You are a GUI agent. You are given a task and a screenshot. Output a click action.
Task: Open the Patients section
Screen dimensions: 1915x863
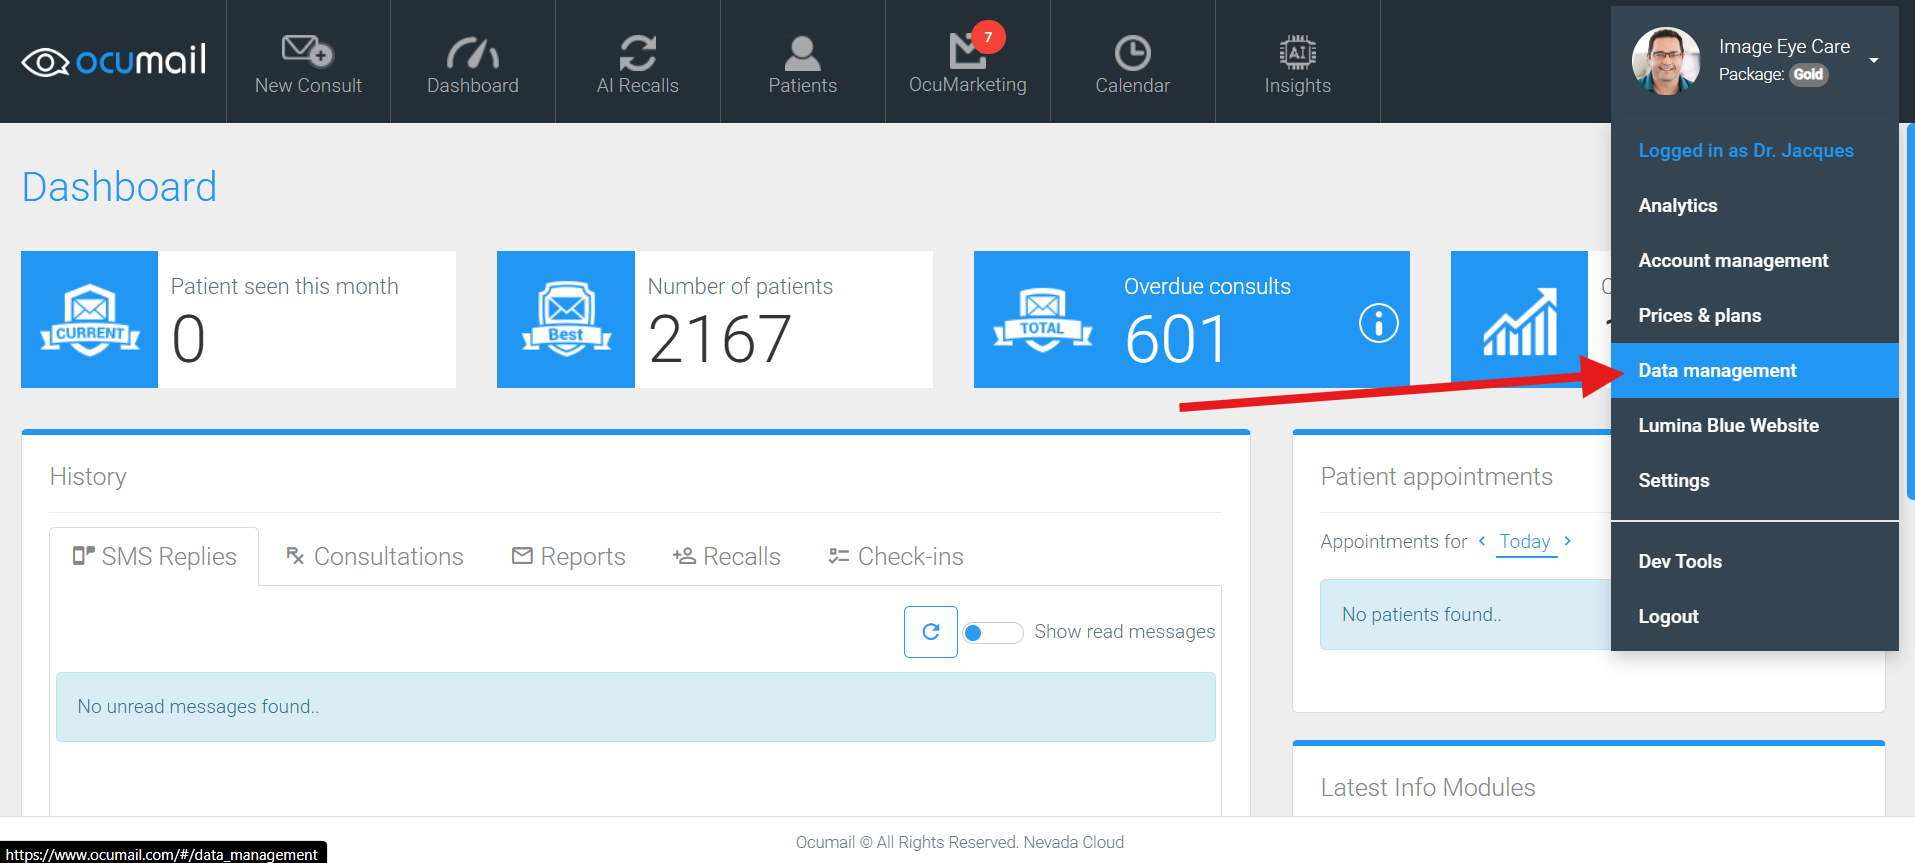pyautogui.click(x=803, y=62)
